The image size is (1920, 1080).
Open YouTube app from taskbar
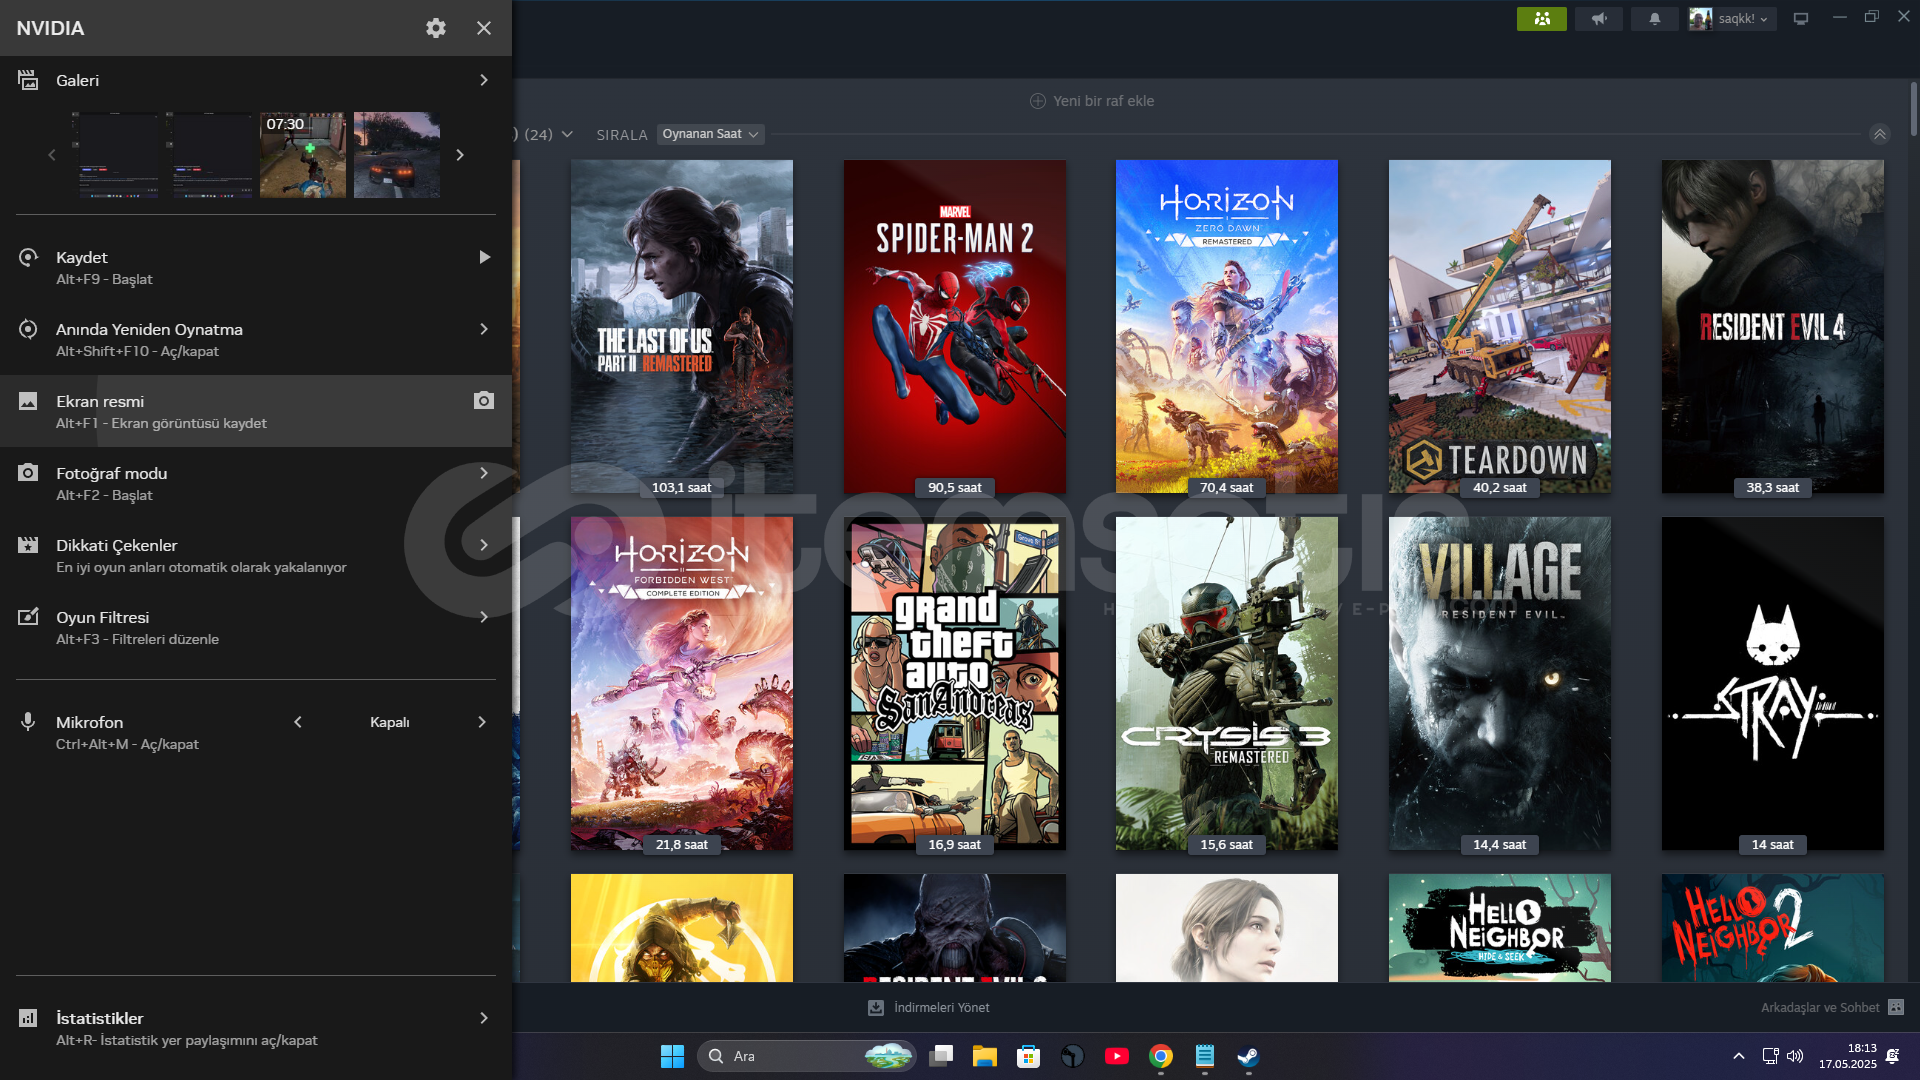pyautogui.click(x=1117, y=1056)
